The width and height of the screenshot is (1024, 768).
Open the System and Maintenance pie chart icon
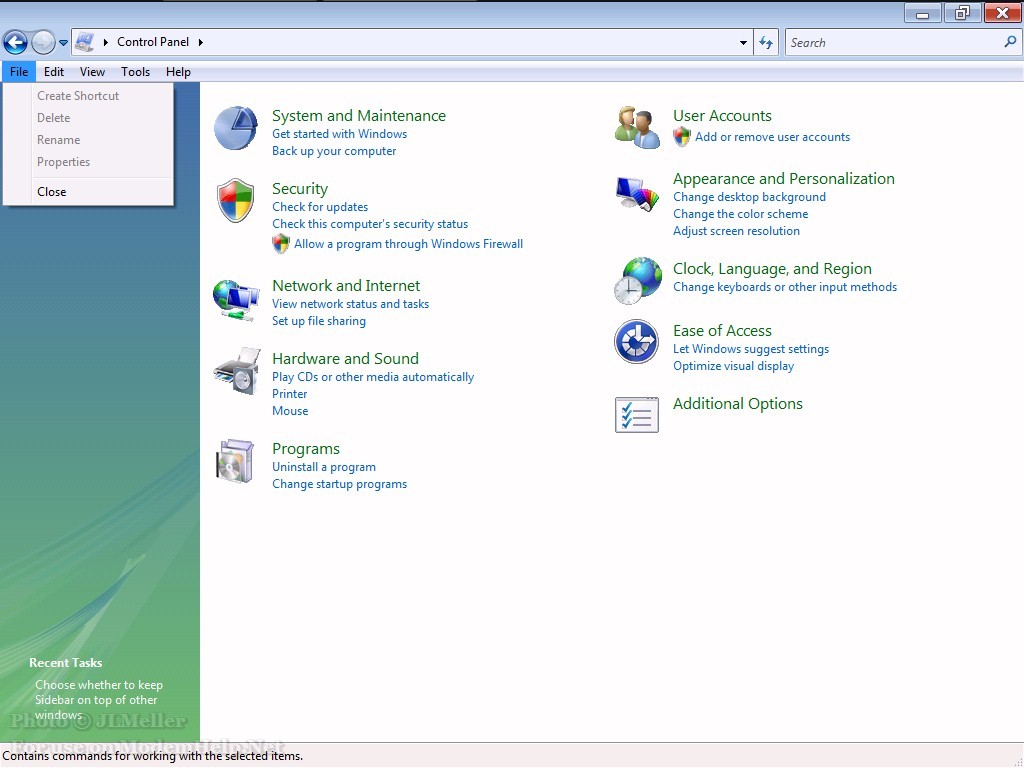(x=236, y=128)
